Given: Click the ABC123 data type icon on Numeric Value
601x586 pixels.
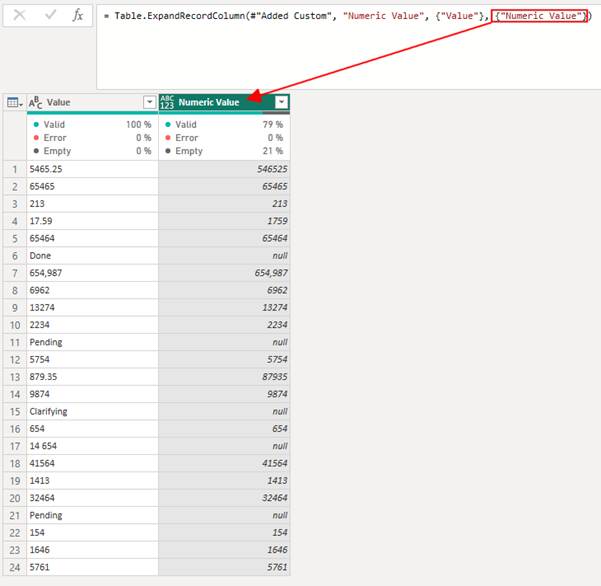Looking at the screenshot, I should tap(166, 102).
